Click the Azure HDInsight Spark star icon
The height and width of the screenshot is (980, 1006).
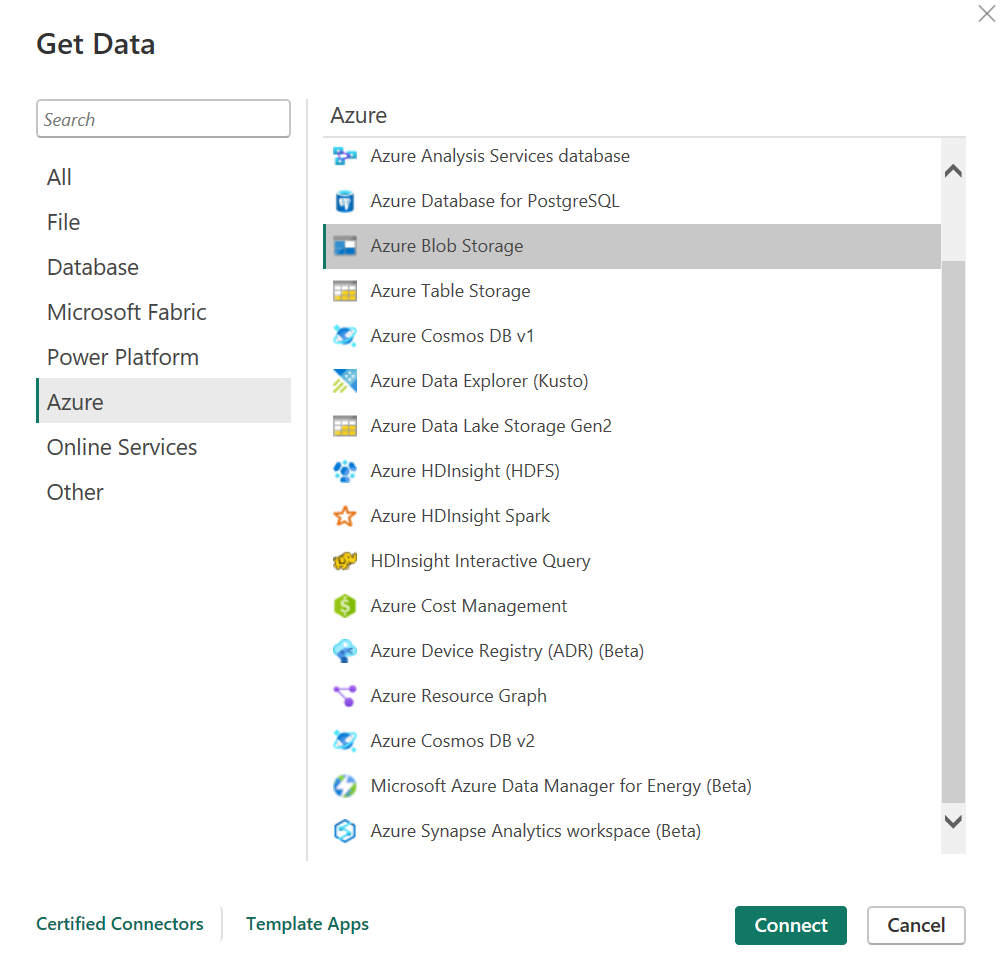pyautogui.click(x=344, y=516)
